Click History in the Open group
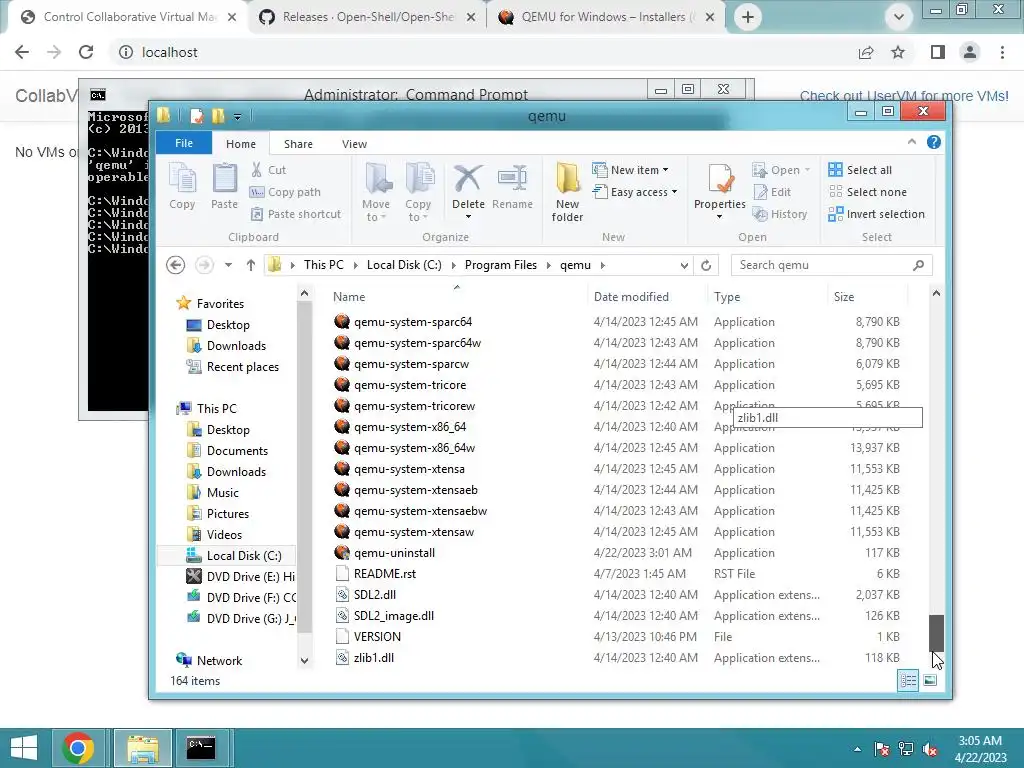The width and height of the screenshot is (1024, 768). tap(780, 214)
